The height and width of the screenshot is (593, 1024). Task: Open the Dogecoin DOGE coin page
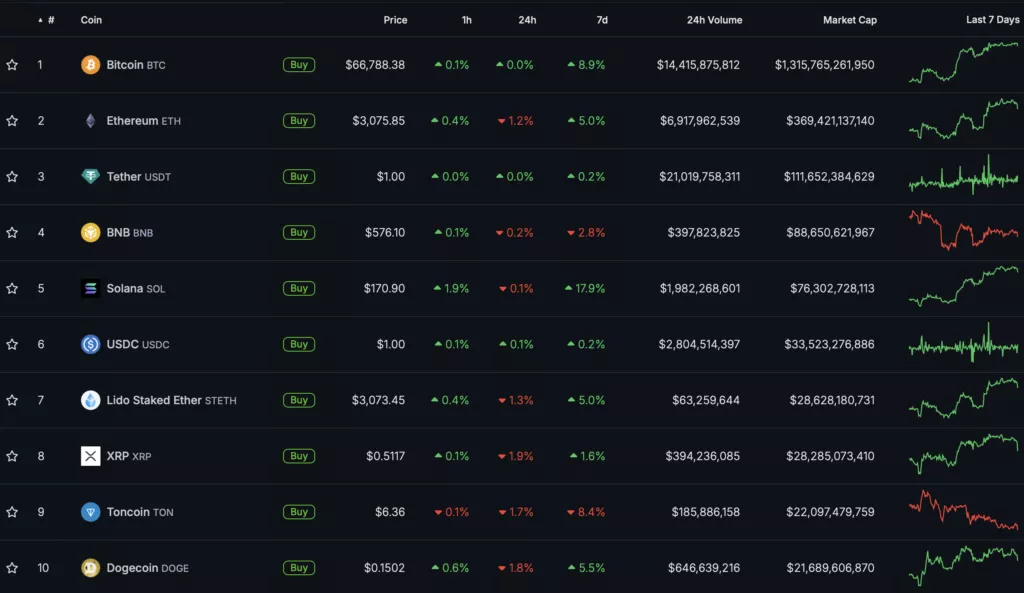[148, 568]
